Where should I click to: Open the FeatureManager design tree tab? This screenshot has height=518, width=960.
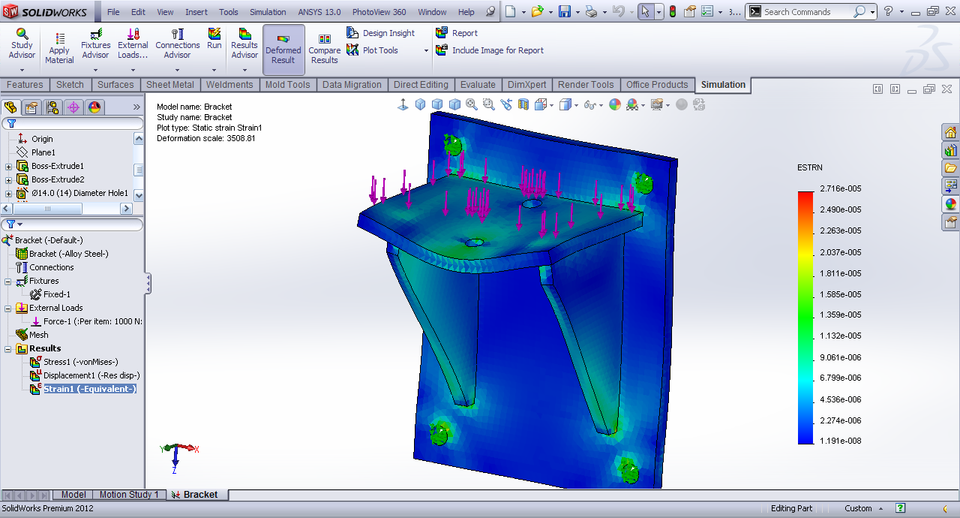click(x=10, y=108)
